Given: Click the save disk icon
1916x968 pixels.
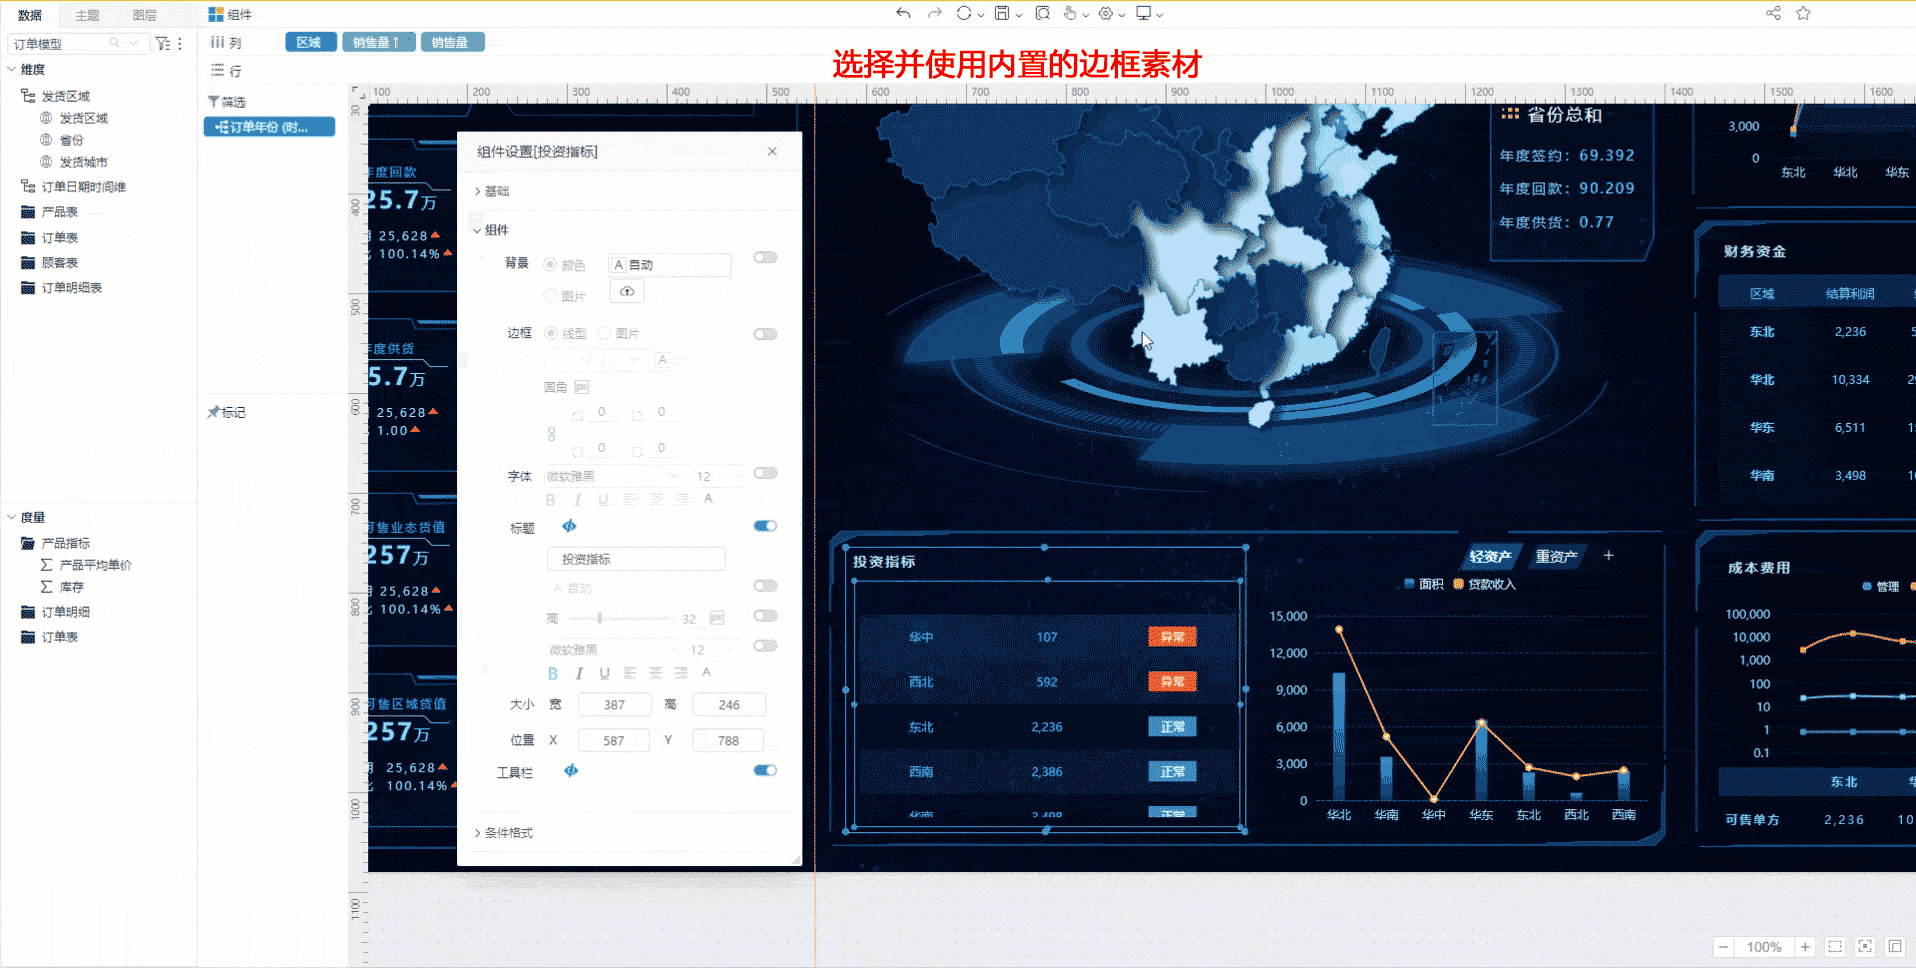Looking at the screenshot, I should (x=1002, y=13).
